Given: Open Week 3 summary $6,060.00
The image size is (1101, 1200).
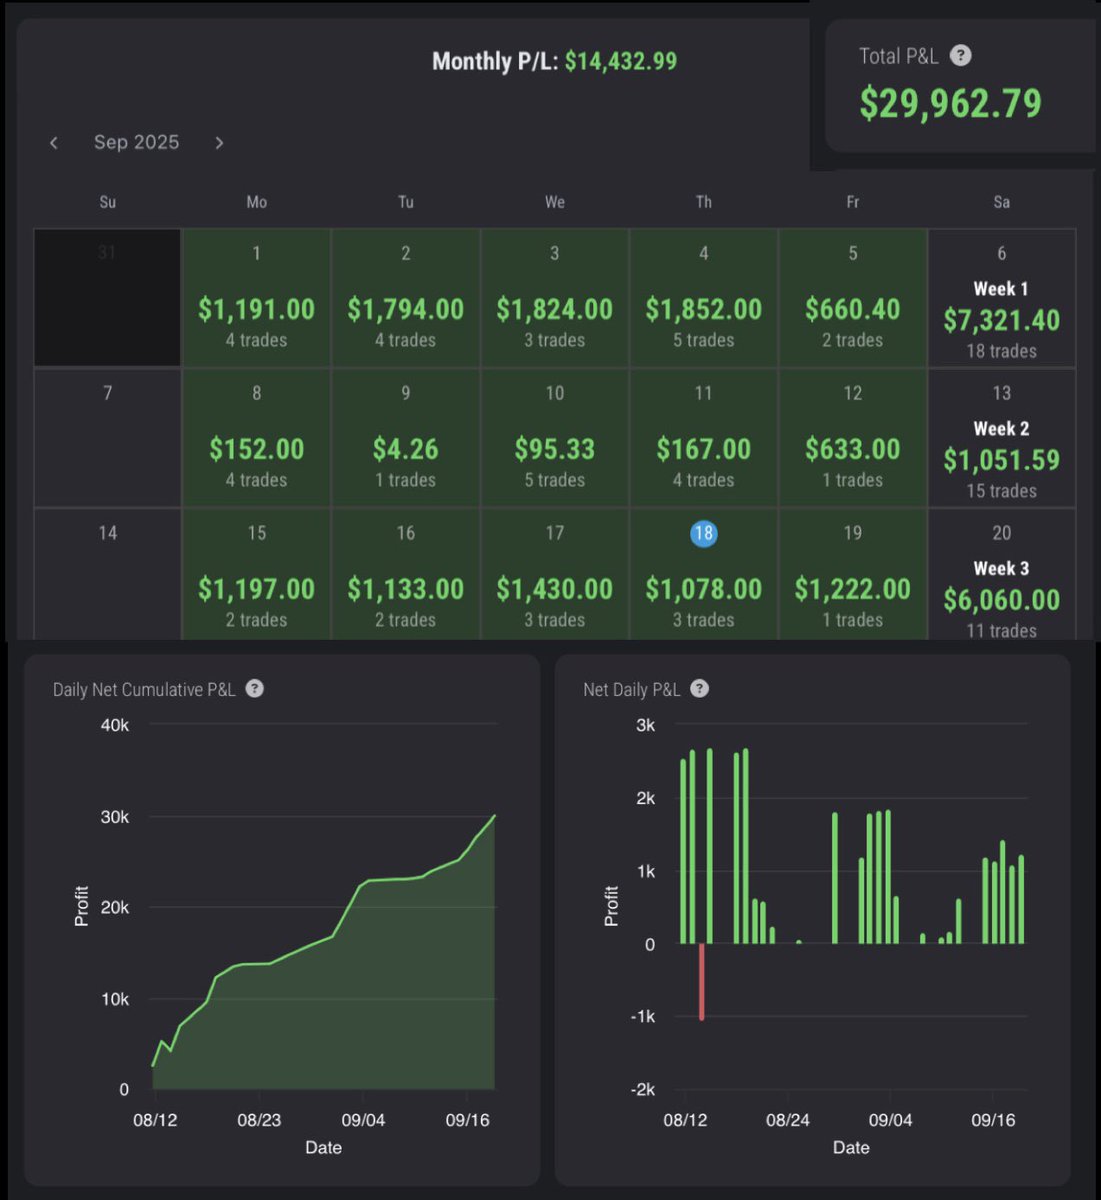Looking at the screenshot, I should pos(1002,574).
